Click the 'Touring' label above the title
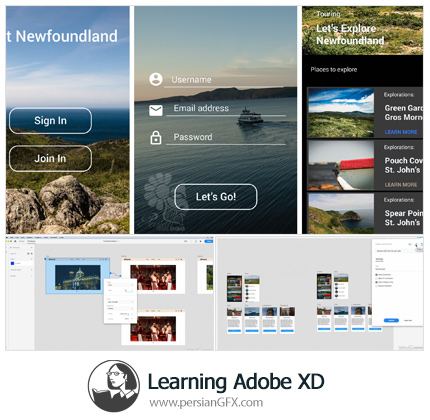430x420 pixels. [328, 14]
